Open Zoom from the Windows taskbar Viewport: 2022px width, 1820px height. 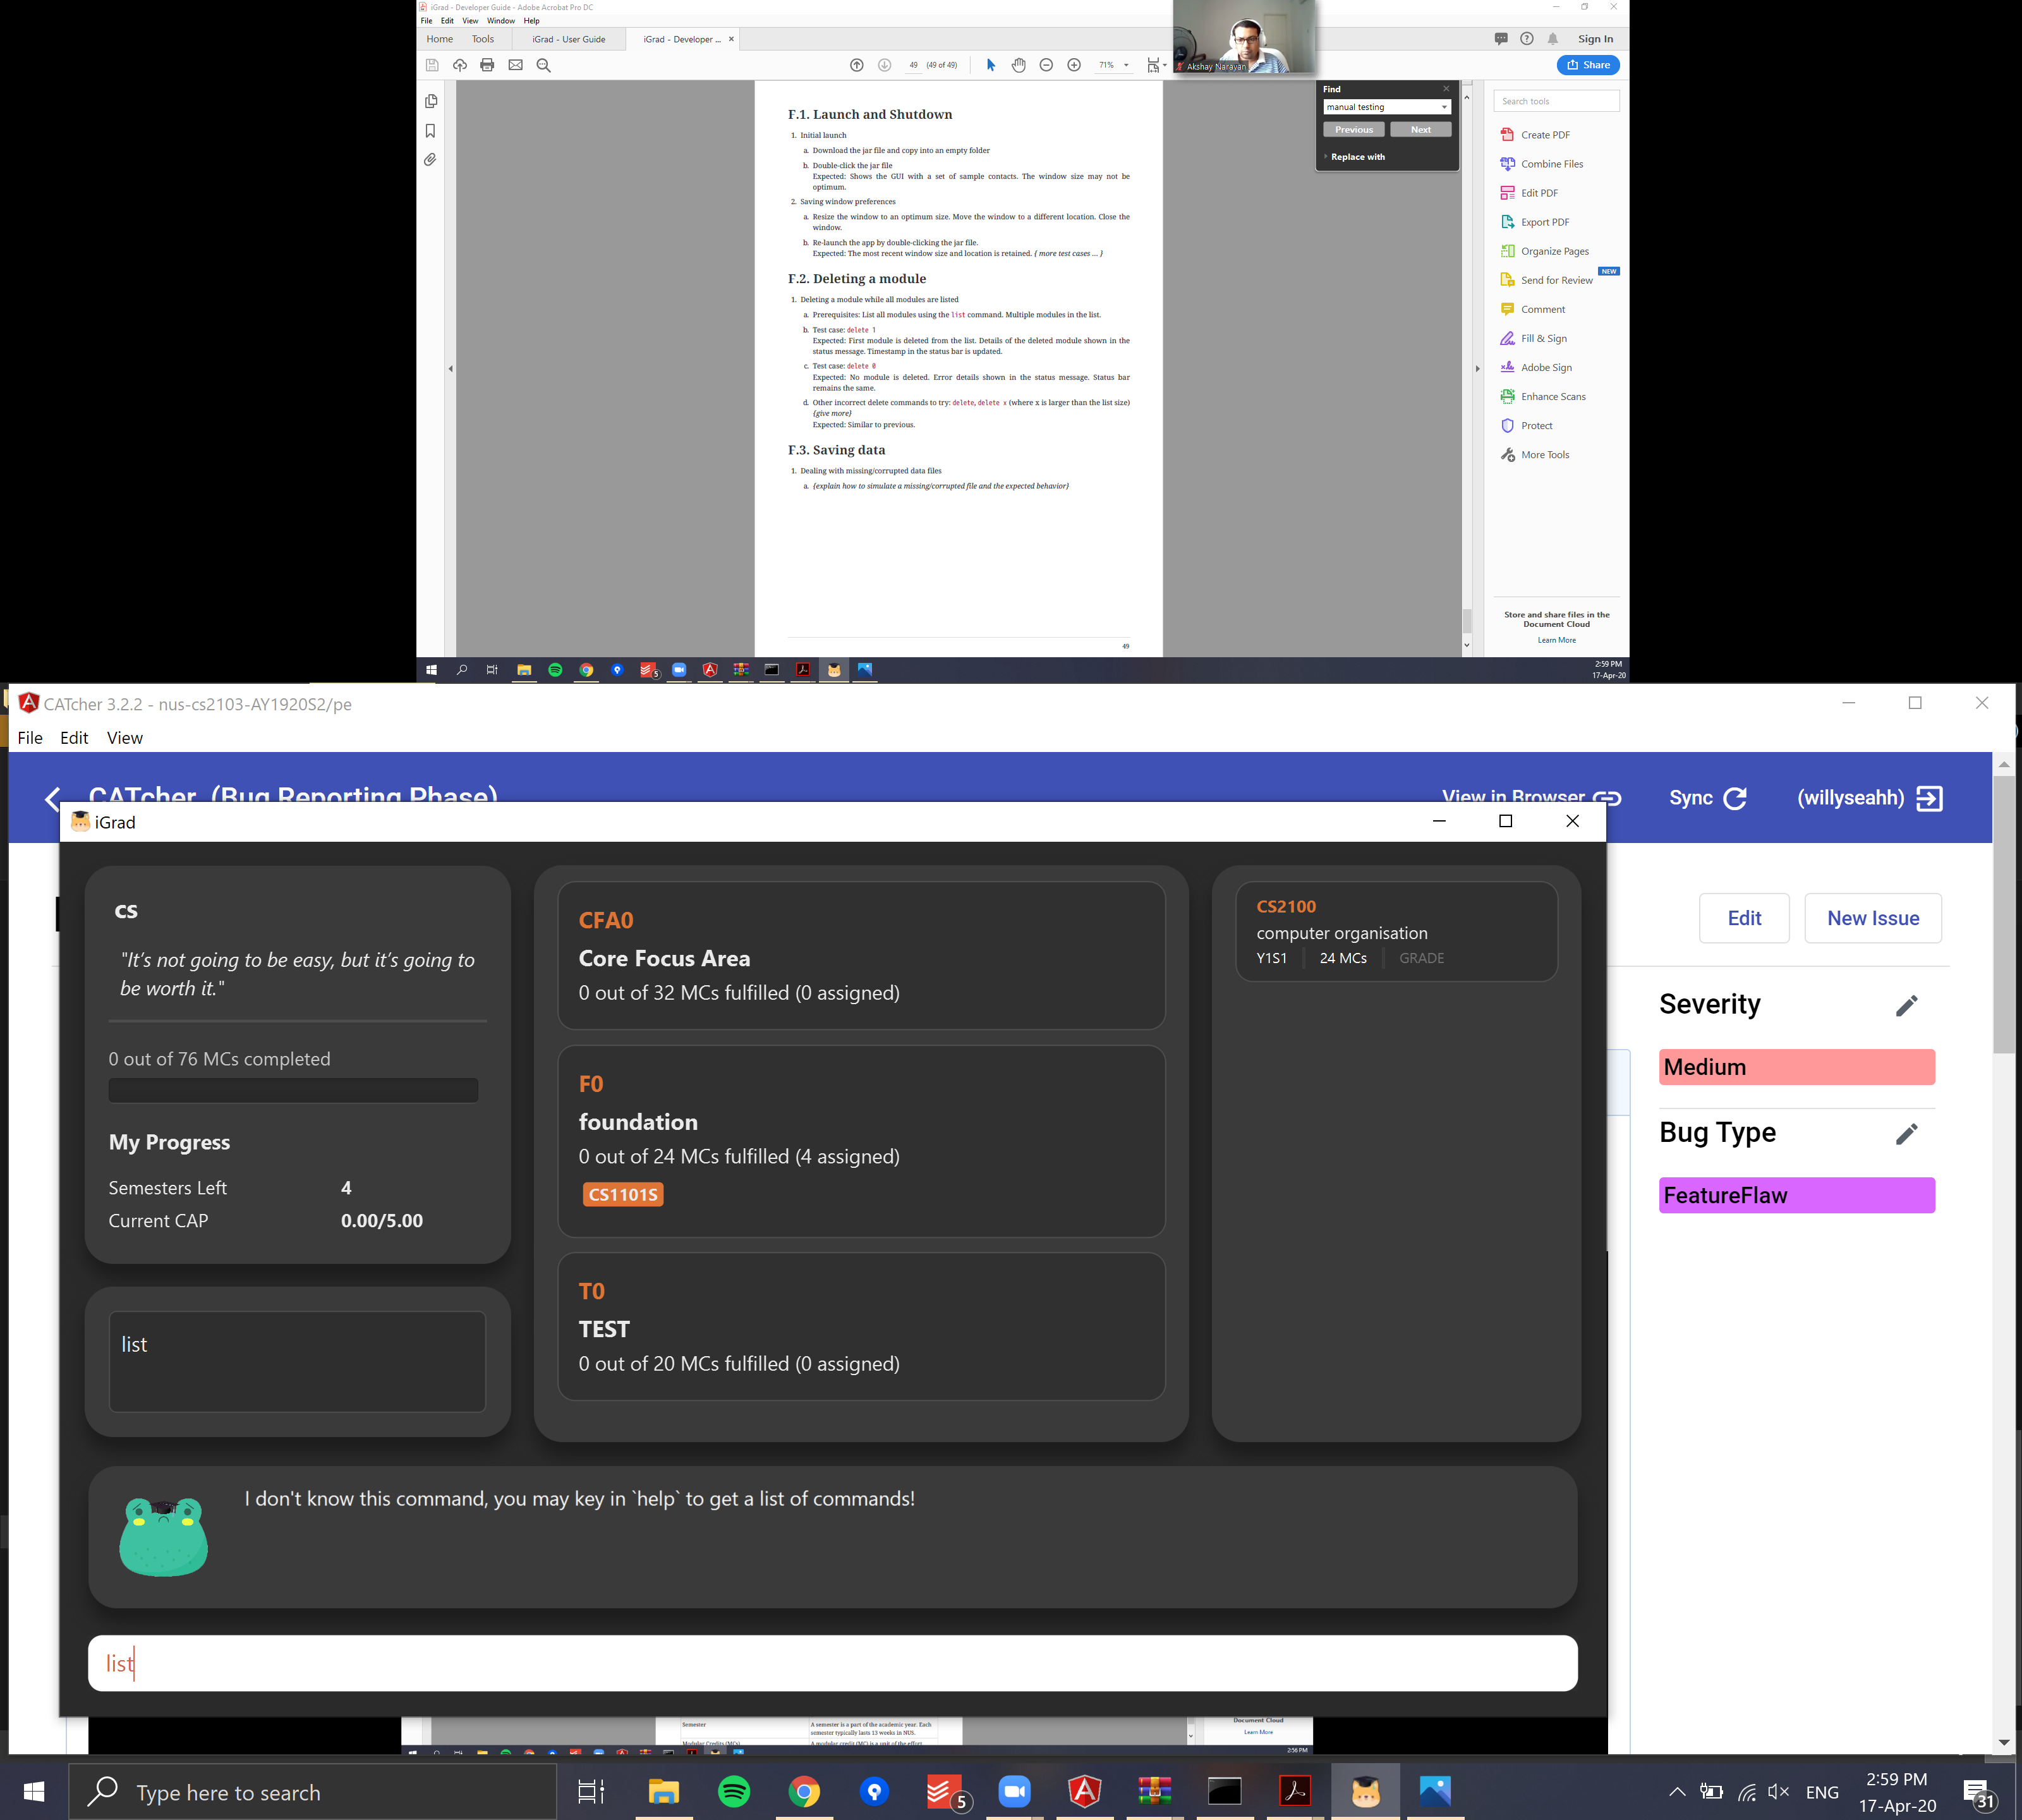coord(1014,1791)
